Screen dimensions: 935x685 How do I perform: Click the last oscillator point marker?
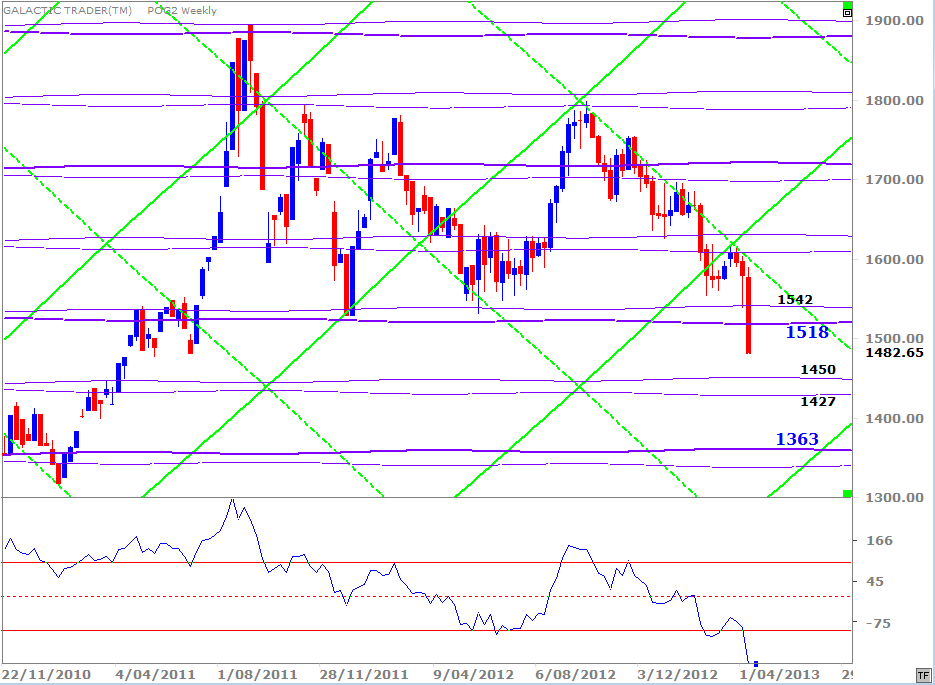pos(756,664)
